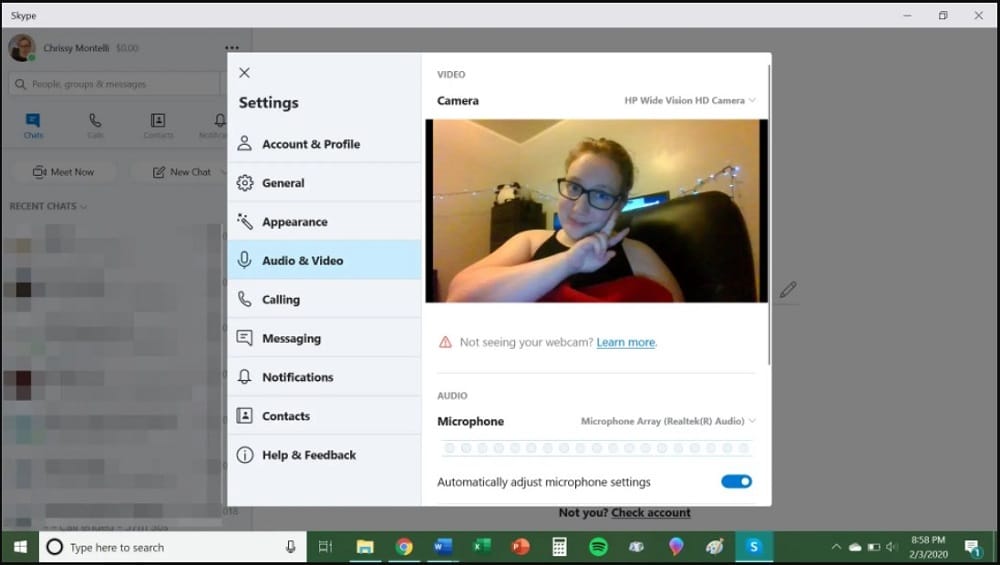Viewport: 1000px width, 565px height.
Task: Open Excel from the taskbar
Action: coord(482,547)
